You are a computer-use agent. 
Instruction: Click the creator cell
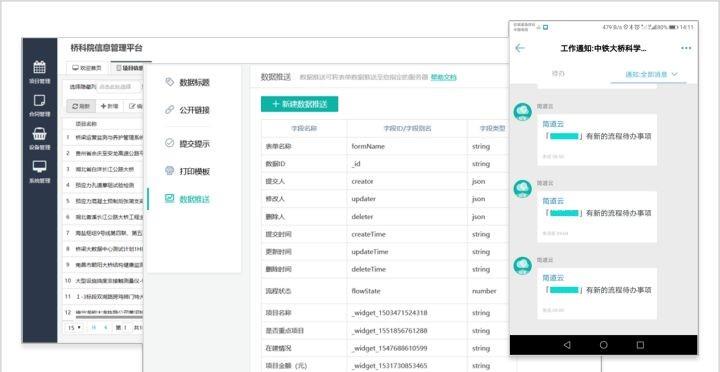(407, 181)
